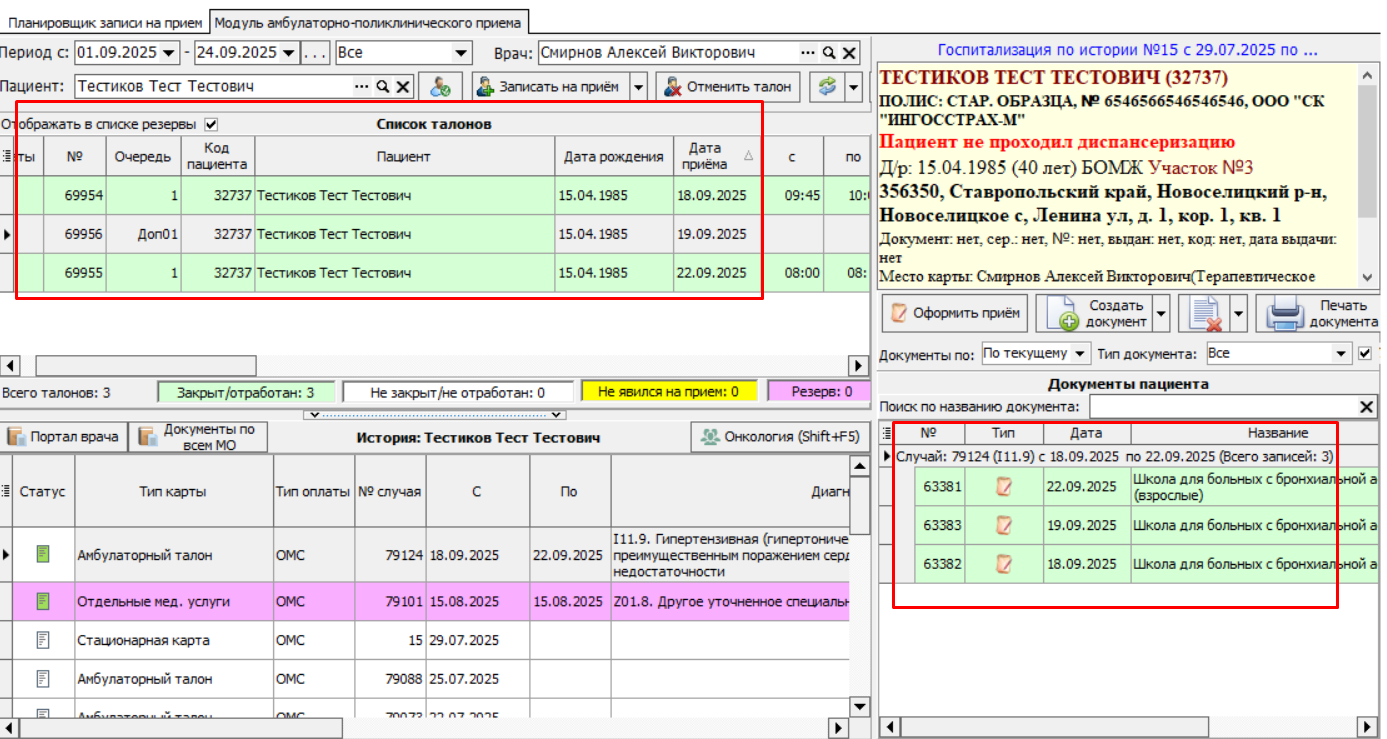Click the Отменить талон button
Image resolution: width=1387 pixels, height=739 pixels.
[x=728, y=87]
